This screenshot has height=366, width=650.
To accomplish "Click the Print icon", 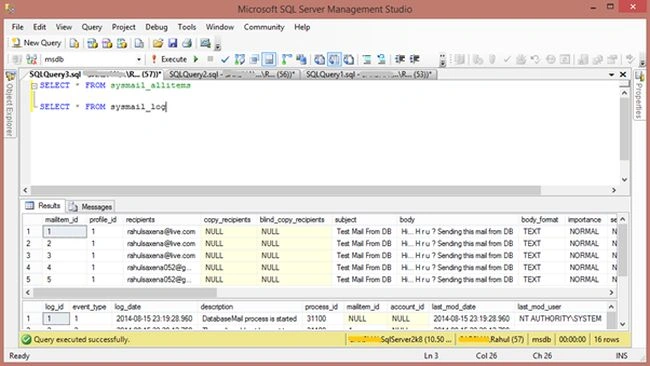I will click(187, 43).
